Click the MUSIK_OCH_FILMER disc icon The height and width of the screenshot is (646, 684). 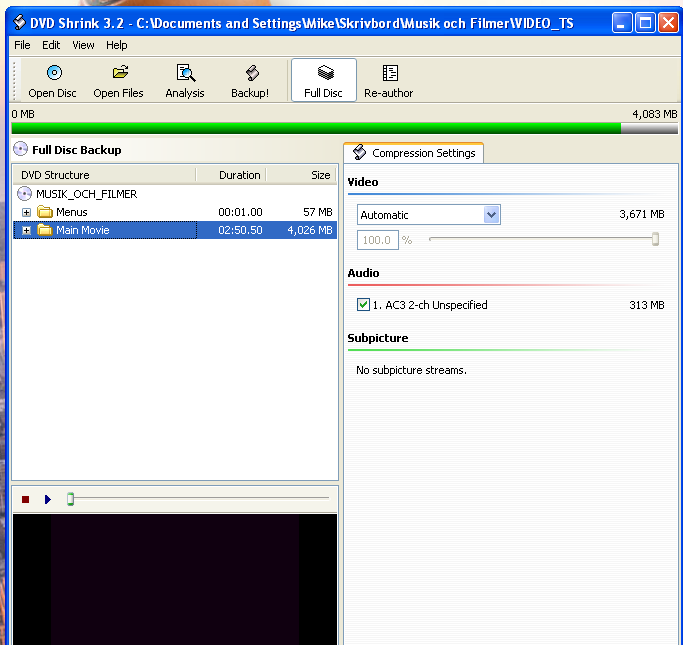[24, 194]
